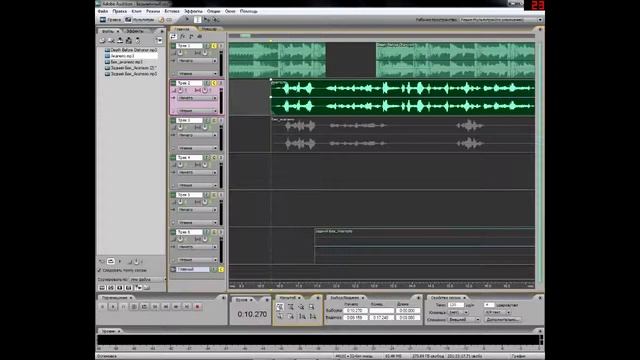Switch to Edit view toolbar button
Screen dimensions: 640x360
pos(111,20)
